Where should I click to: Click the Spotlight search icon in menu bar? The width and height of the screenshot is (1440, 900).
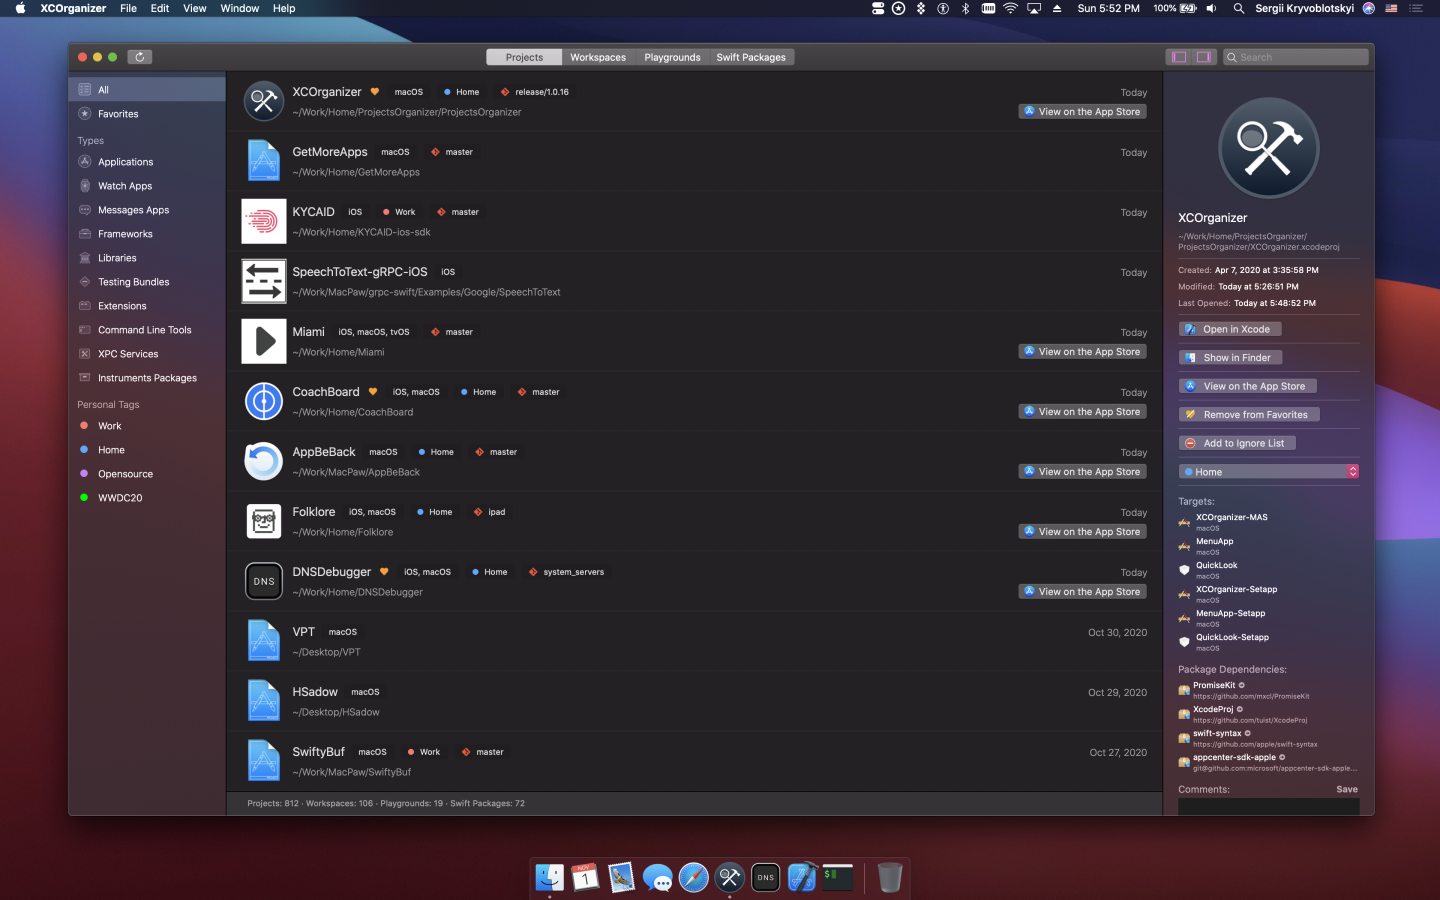[x=1238, y=8]
